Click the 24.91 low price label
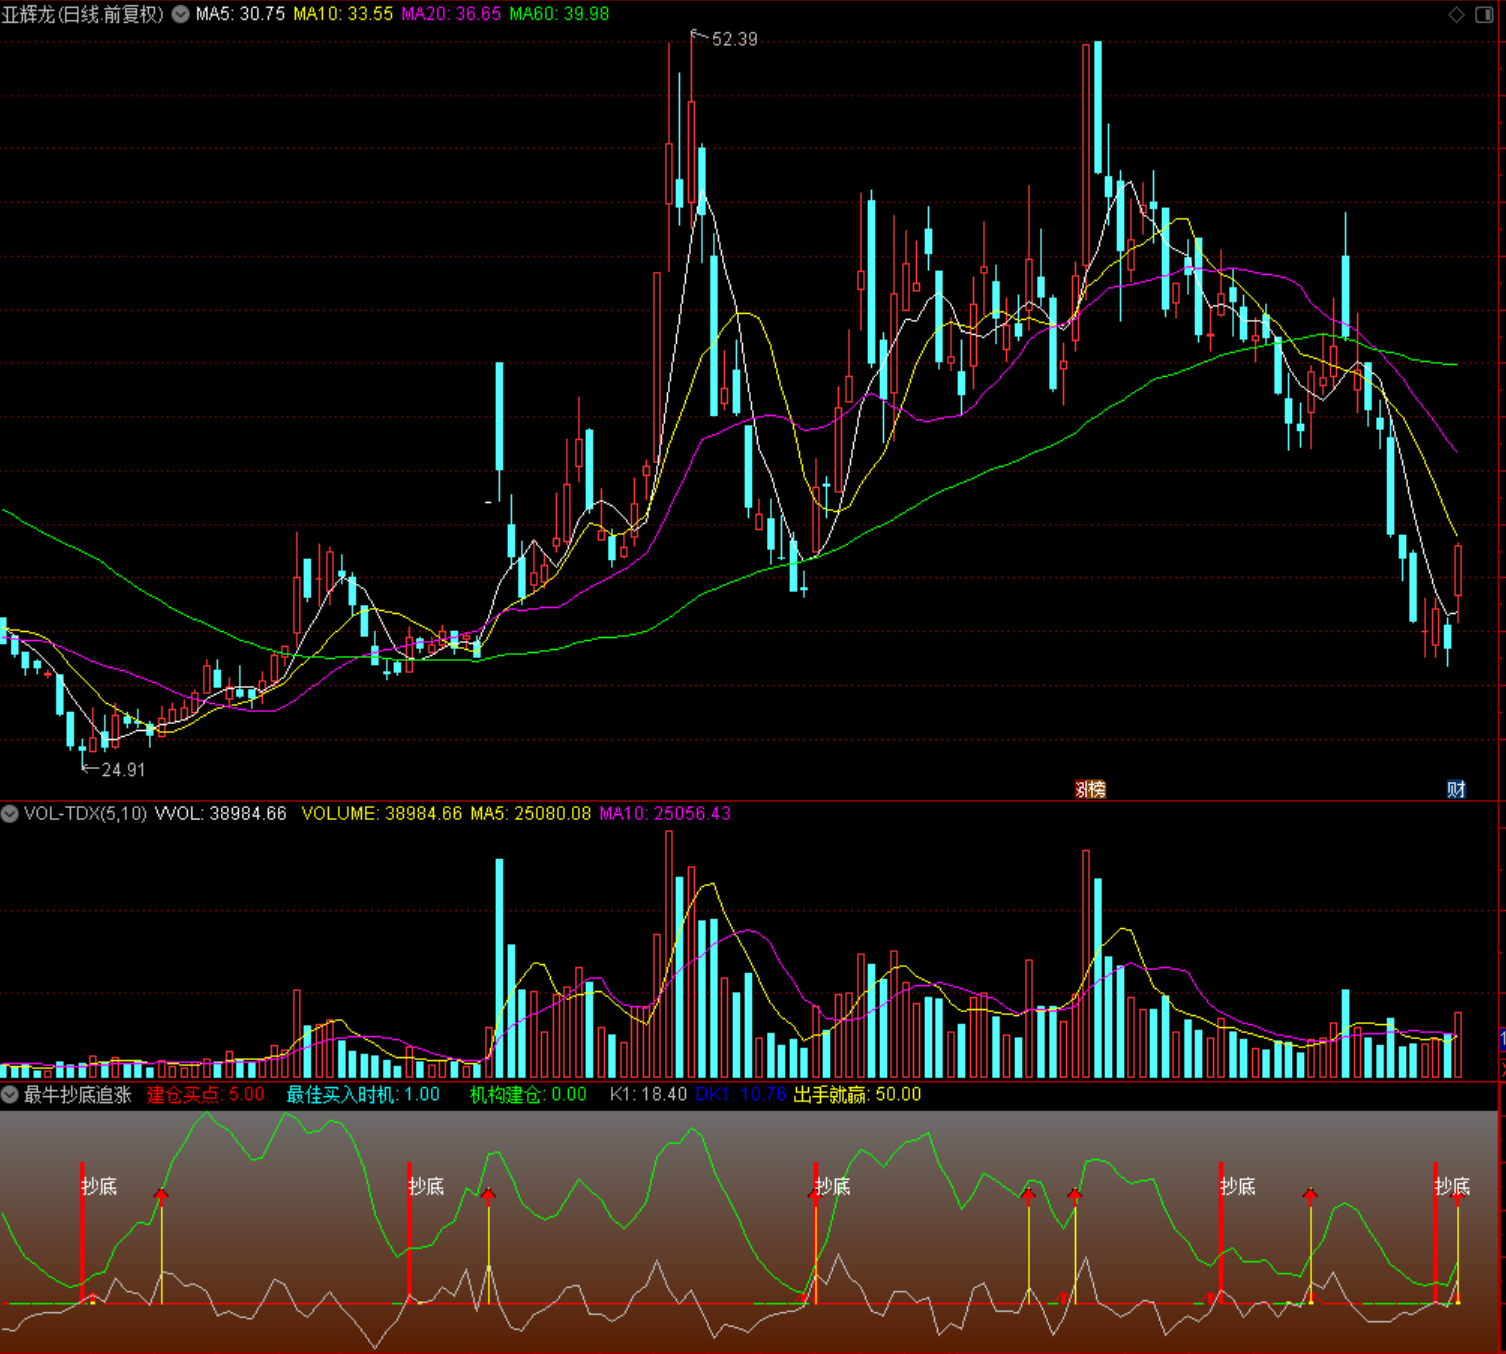The image size is (1506, 1354). pos(123,770)
